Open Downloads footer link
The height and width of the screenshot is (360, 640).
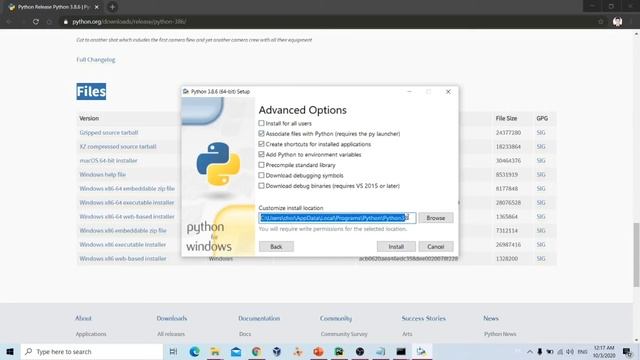click(172, 318)
